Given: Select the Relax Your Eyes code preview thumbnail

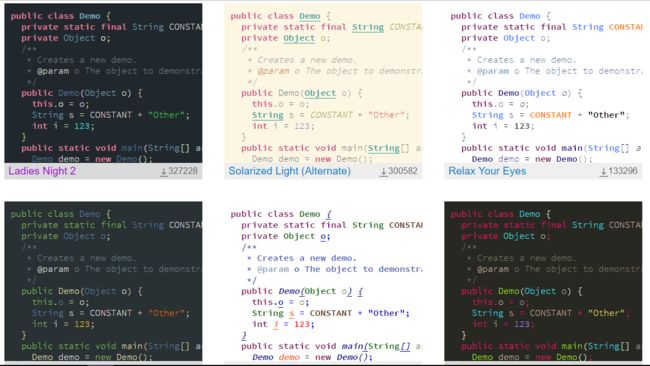Looking at the screenshot, I should [x=543, y=83].
